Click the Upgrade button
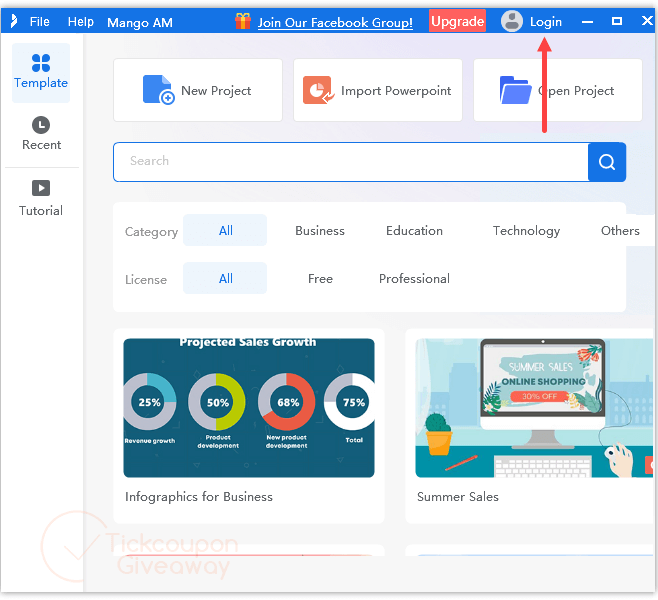Image resolution: width=658 pixels, height=600 pixels. click(457, 21)
